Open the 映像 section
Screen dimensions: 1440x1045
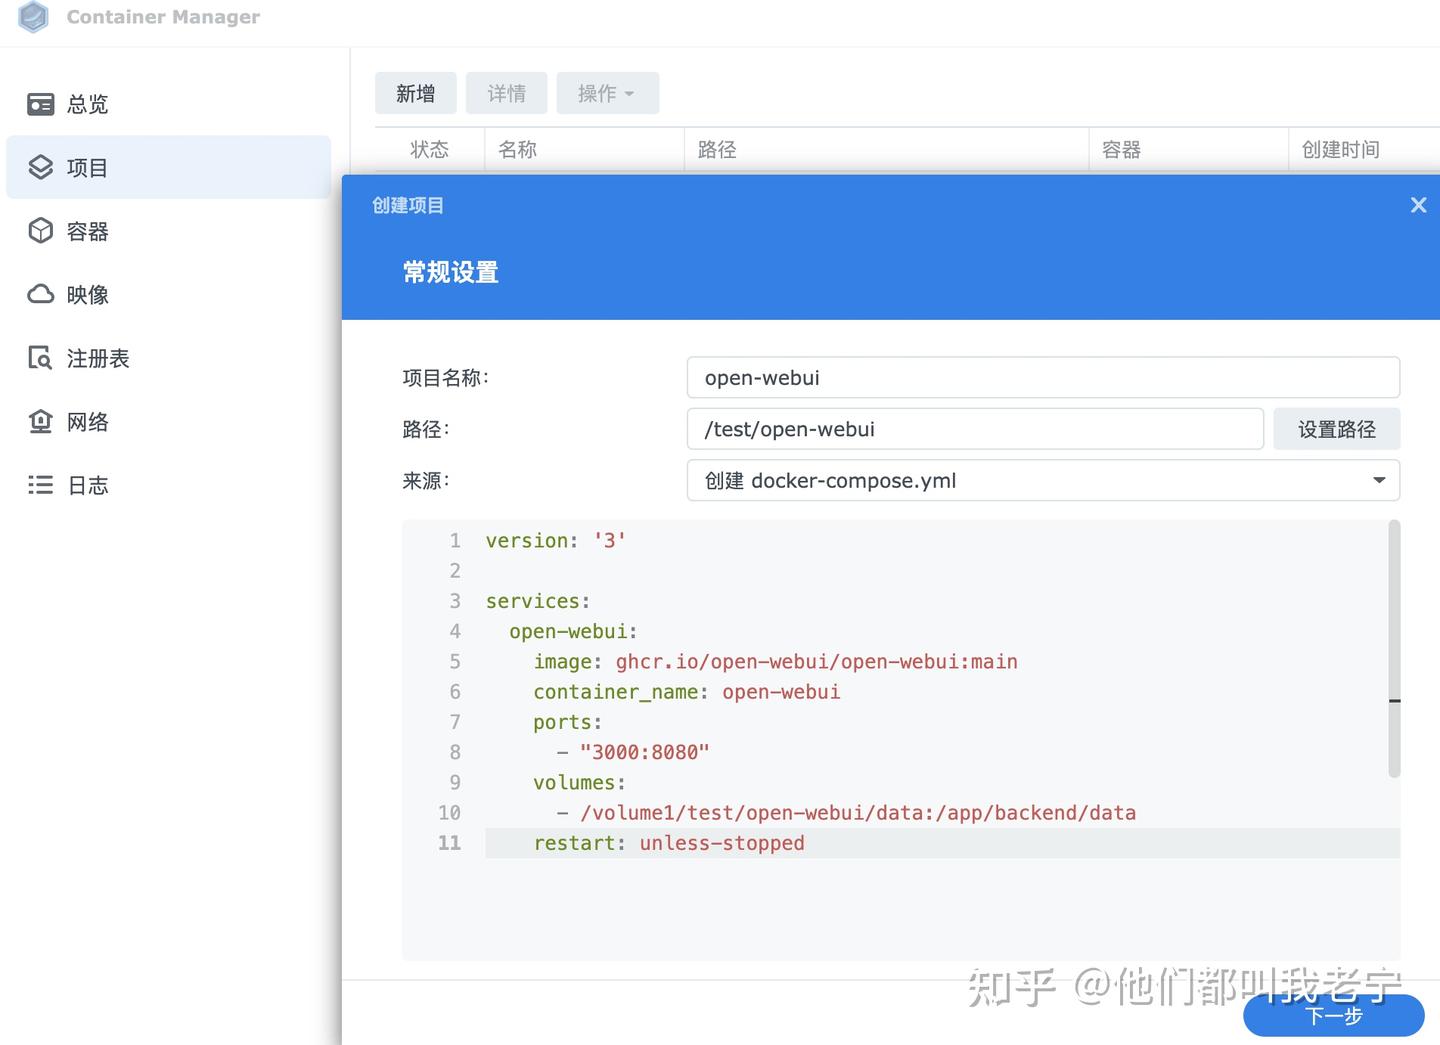168,294
